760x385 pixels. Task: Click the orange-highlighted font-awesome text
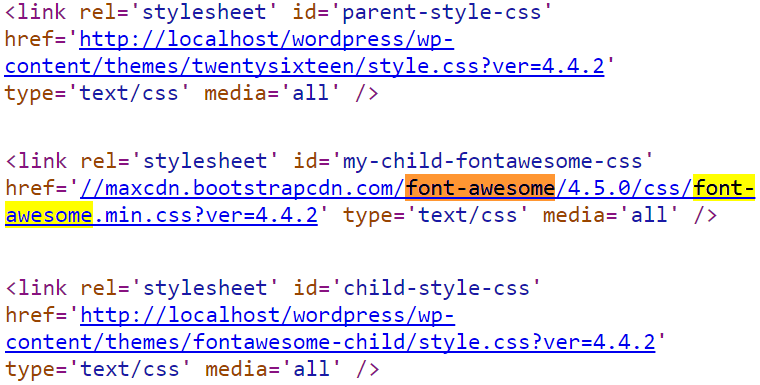[480, 187]
